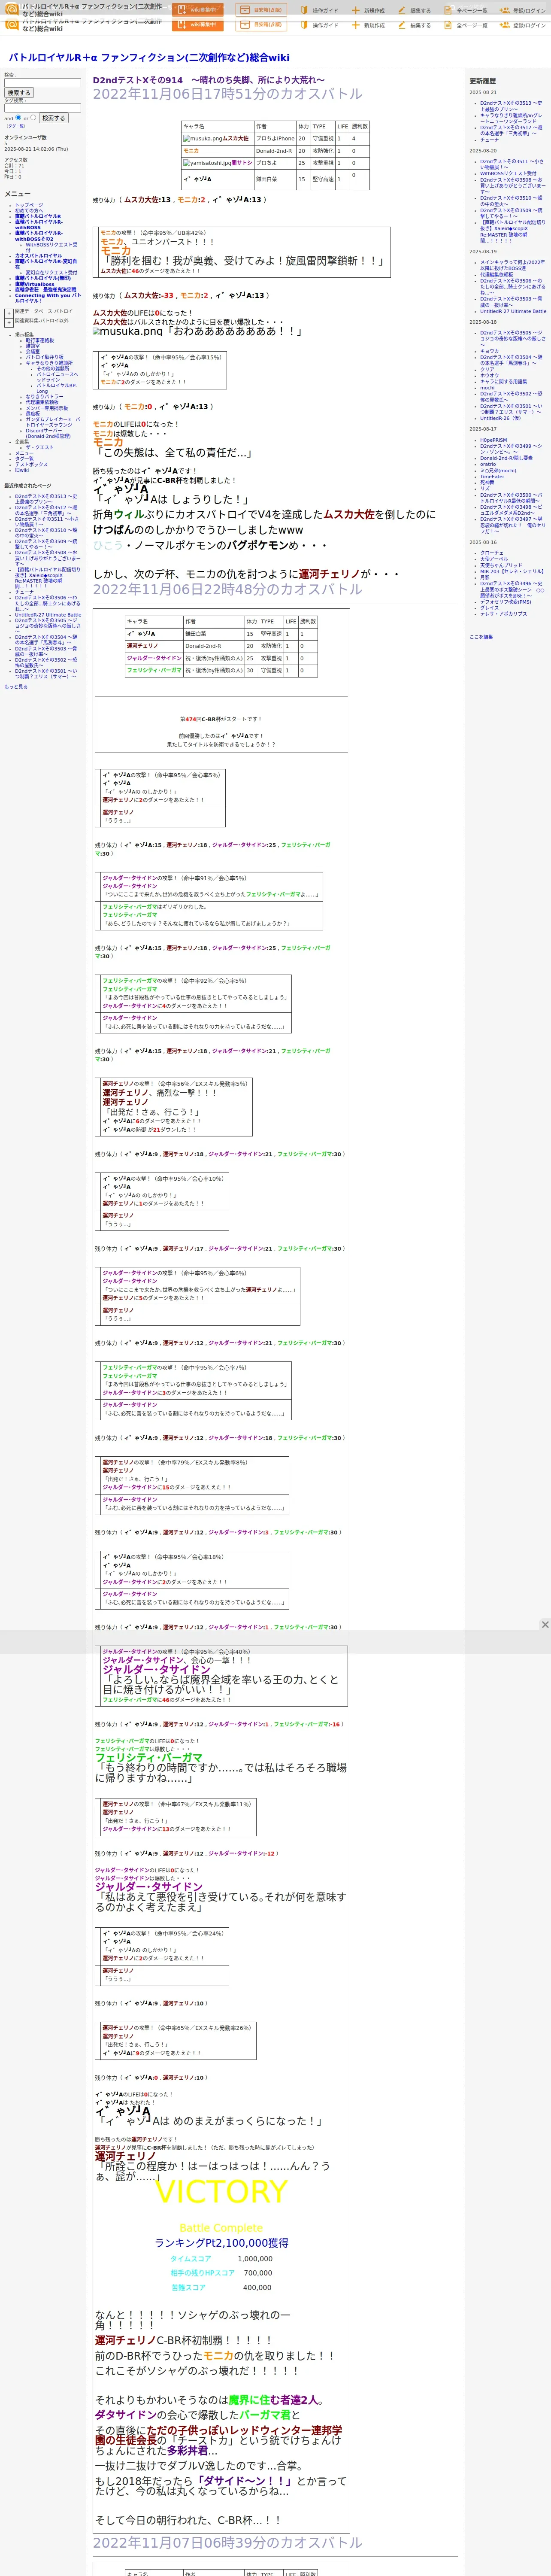Click 検索する button beside the or radio
This screenshot has width=551, height=2576.
(53, 118)
